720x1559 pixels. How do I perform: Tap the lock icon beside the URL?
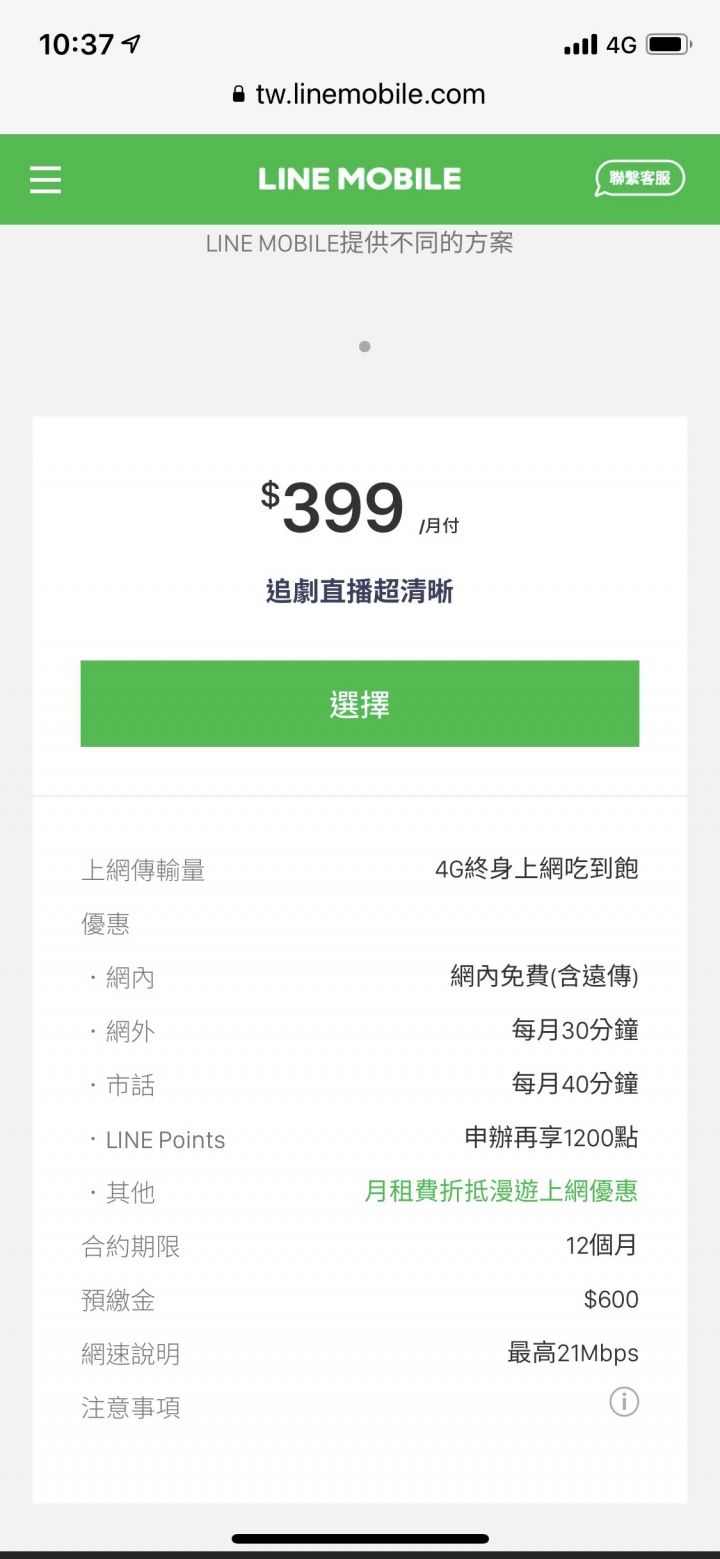pyautogui.click(x=238, y=95)
